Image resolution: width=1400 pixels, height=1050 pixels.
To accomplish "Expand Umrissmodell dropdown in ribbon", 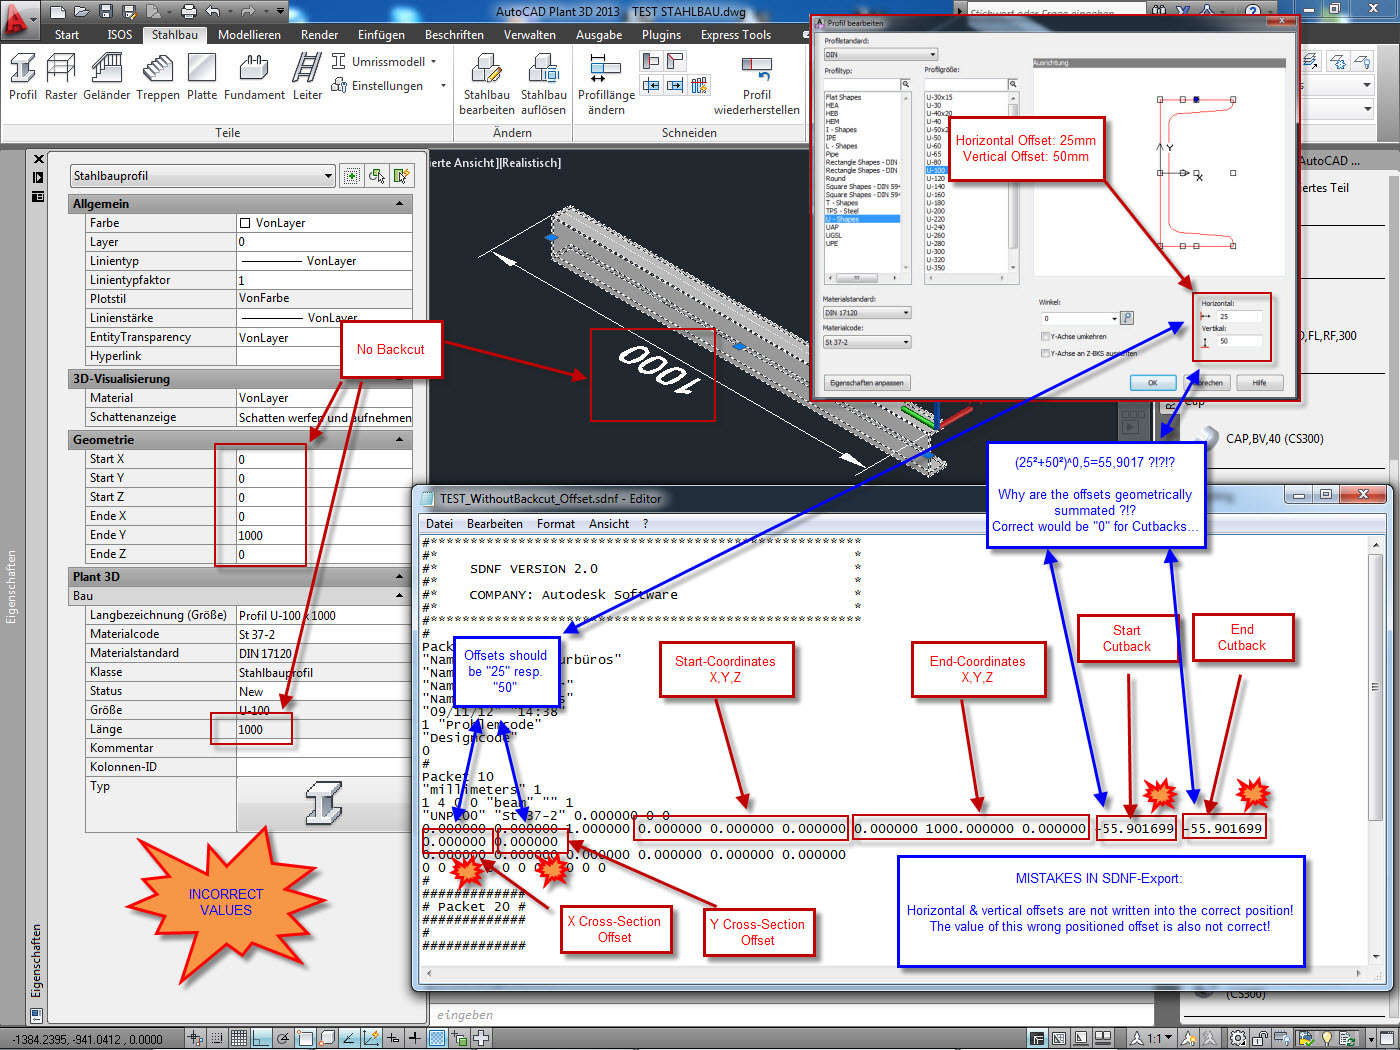I will [x=433, y=62].
